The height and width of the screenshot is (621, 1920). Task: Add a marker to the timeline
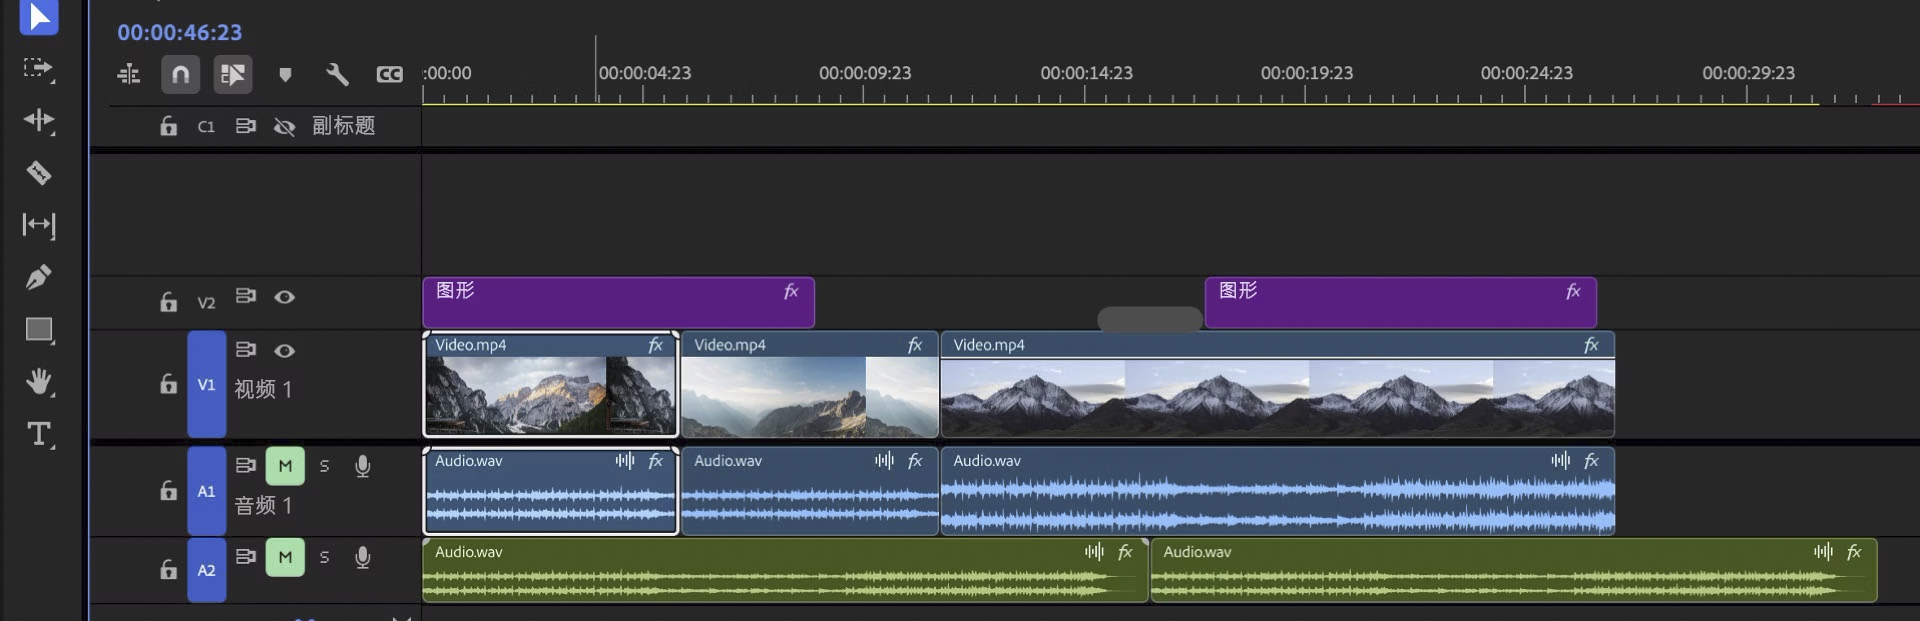point(285,74)
